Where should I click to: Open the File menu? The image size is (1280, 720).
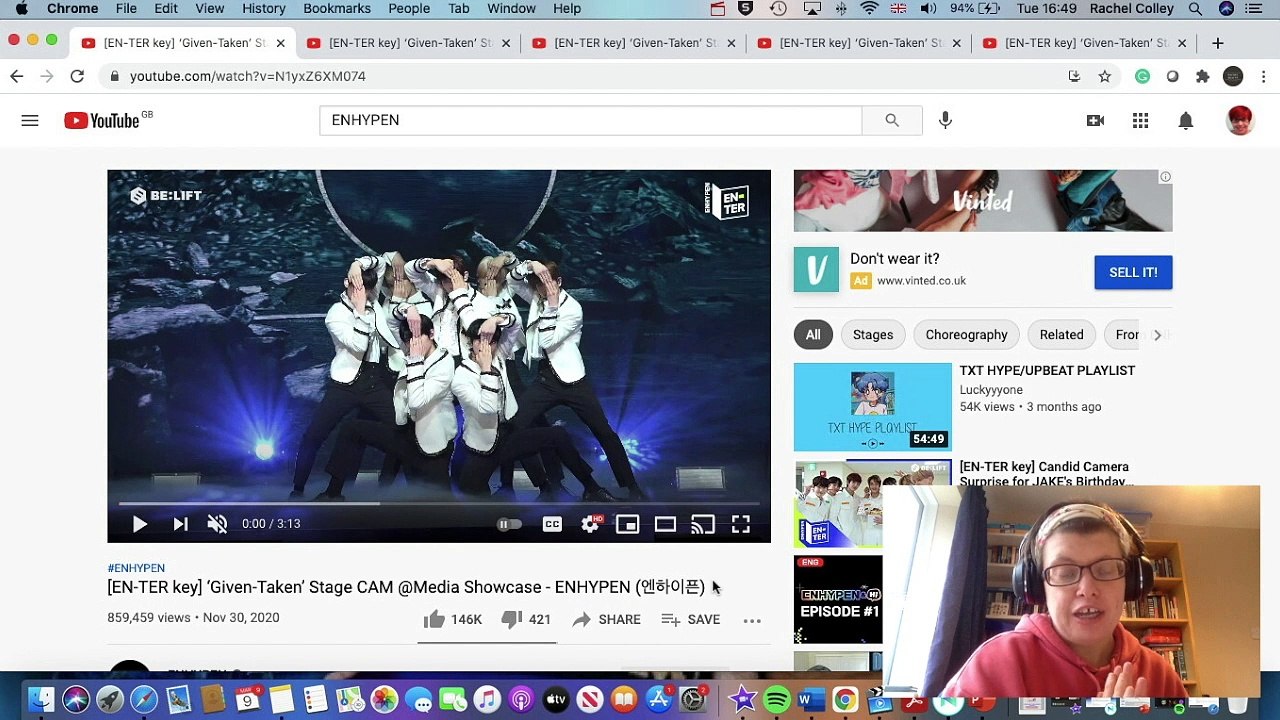(x=126, y=9)
